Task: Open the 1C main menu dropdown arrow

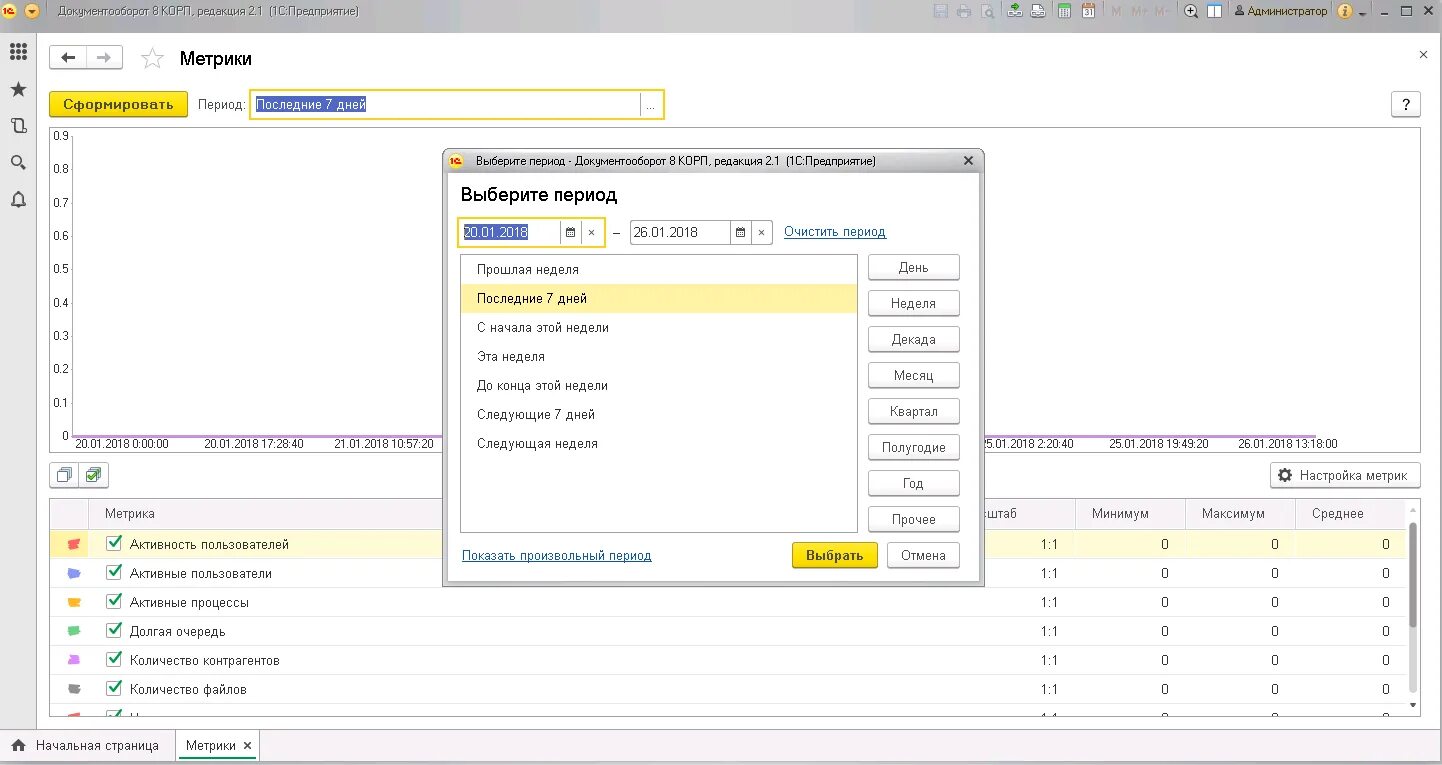Action: pos(32,11)
